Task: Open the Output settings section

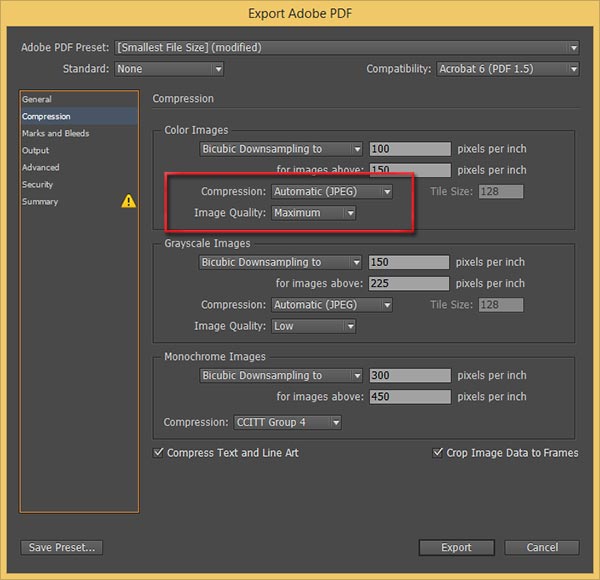Action: 36,150
